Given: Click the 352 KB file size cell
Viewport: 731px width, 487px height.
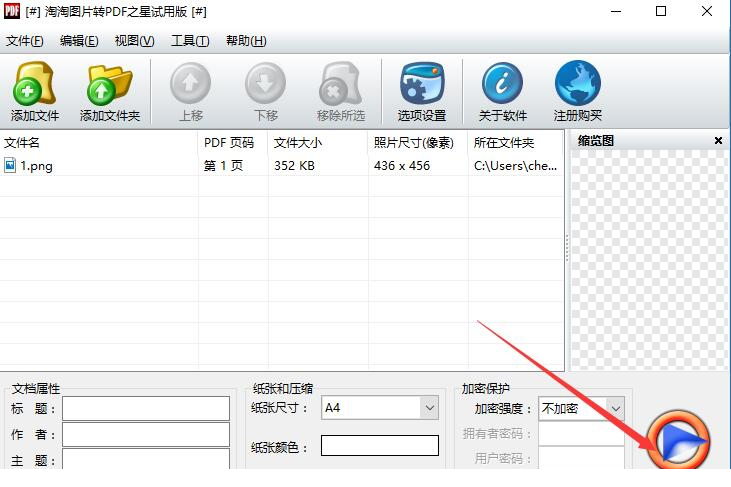Looking at the screenshot, I should click(x=294, y=165).
